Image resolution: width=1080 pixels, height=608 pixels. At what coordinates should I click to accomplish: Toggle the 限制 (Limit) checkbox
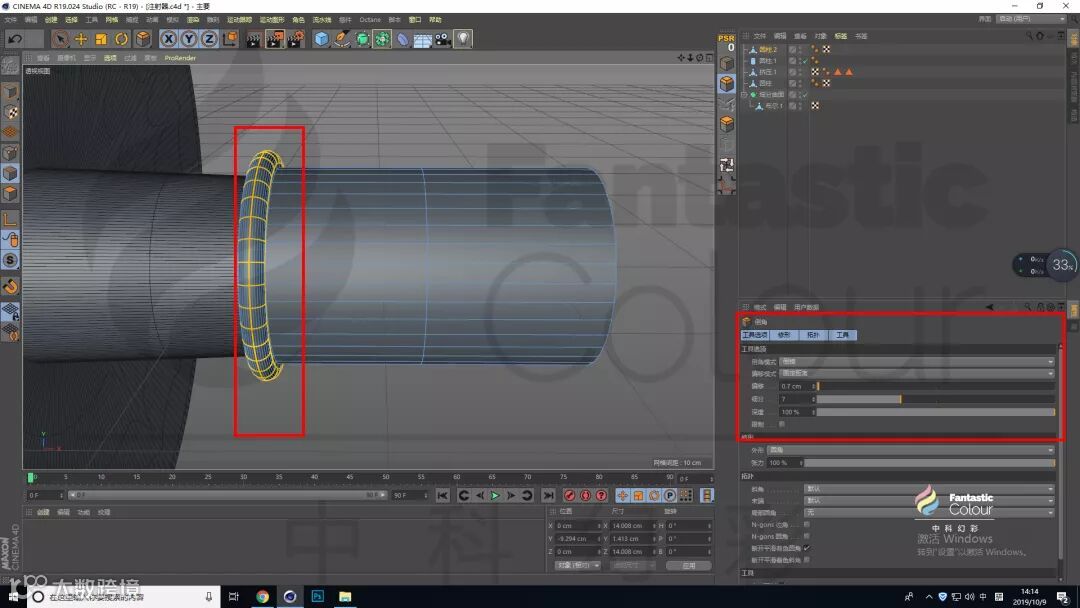[x=782, y=424]
